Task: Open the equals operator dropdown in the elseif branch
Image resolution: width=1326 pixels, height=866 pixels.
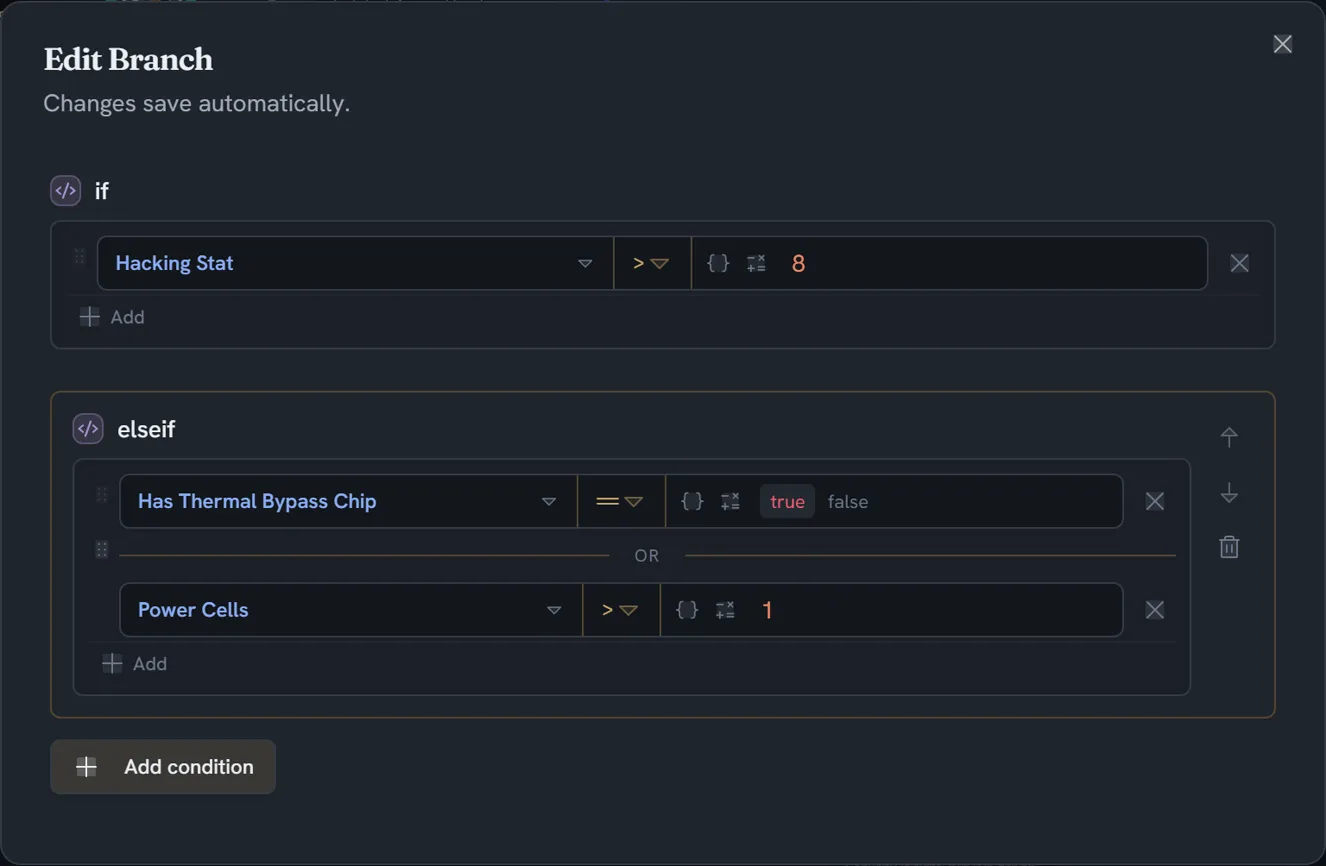Action: [x=621, y=501]
